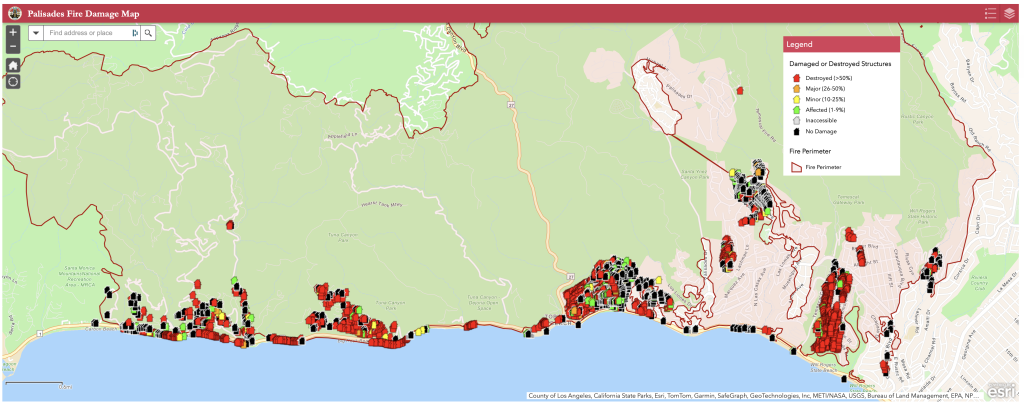
Task: Find my location on the map
Action: (13, 81)
